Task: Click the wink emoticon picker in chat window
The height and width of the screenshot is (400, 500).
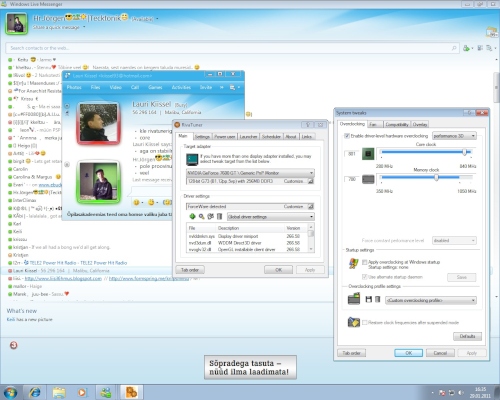Action: 151,202
